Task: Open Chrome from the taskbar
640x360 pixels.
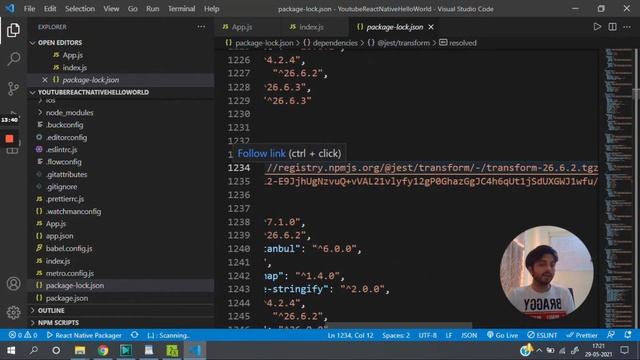Action: [x=103, y=350]
